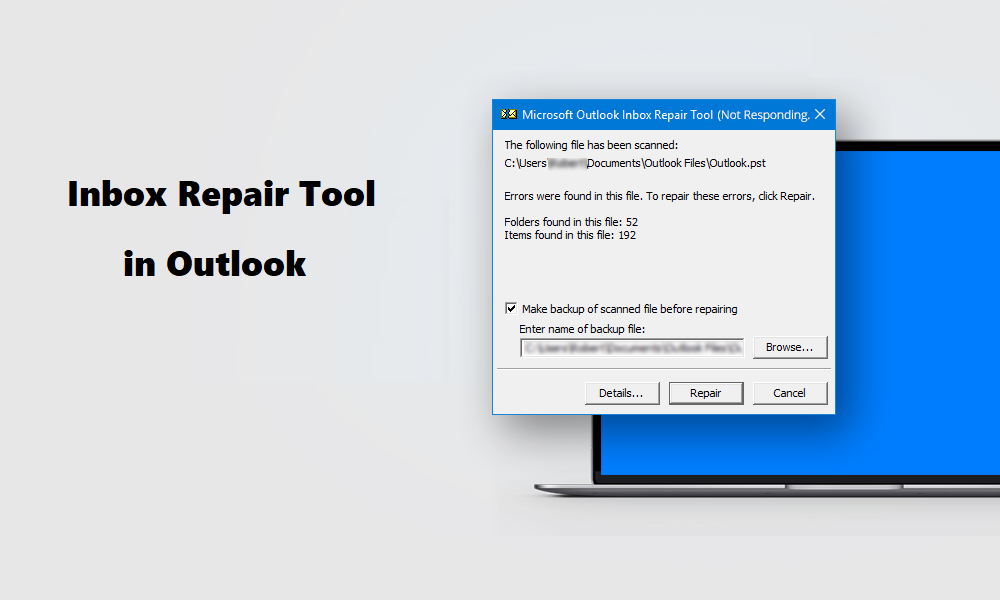
Task: Click the 'Enter name of backup file:' label
Action: [582, 329]
